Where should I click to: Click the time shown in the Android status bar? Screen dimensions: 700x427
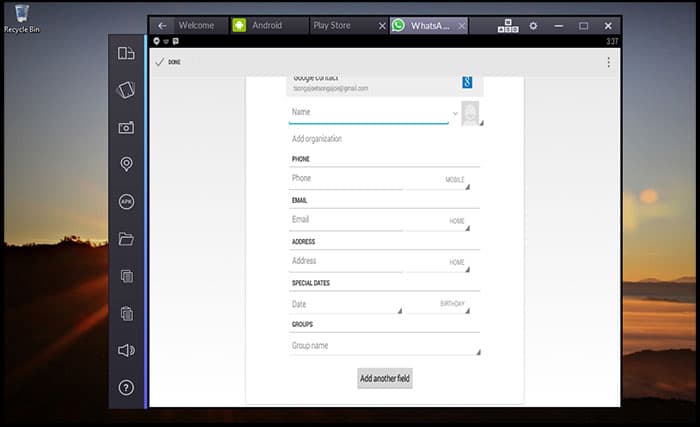[x=612, y=42]
